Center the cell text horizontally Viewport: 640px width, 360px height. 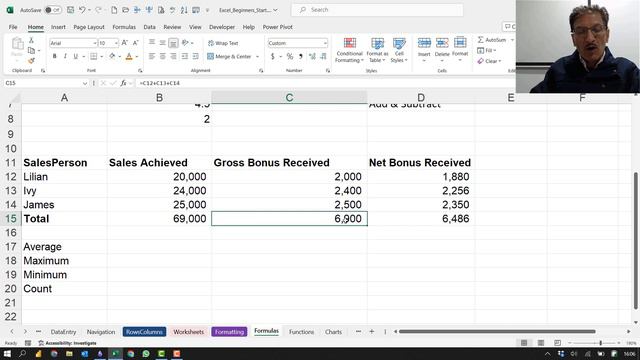[x=162, y=56]
